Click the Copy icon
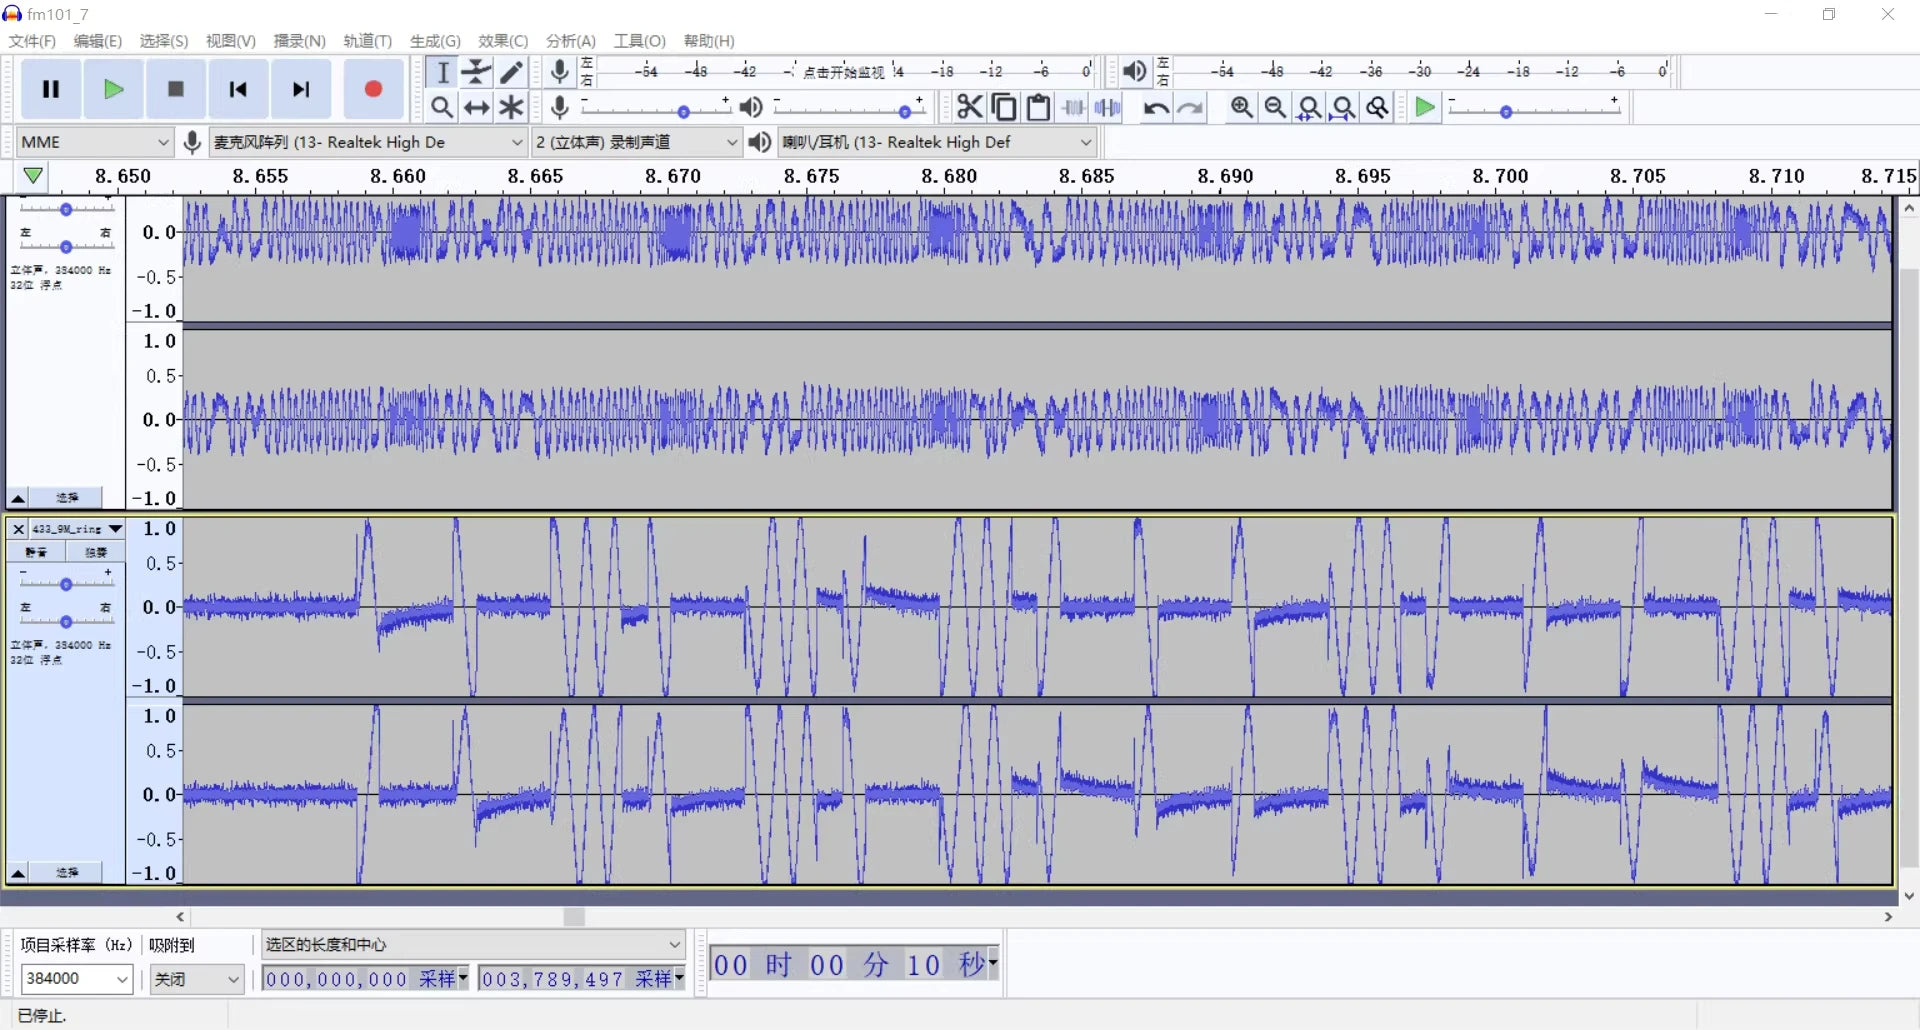 point(1004,107)
